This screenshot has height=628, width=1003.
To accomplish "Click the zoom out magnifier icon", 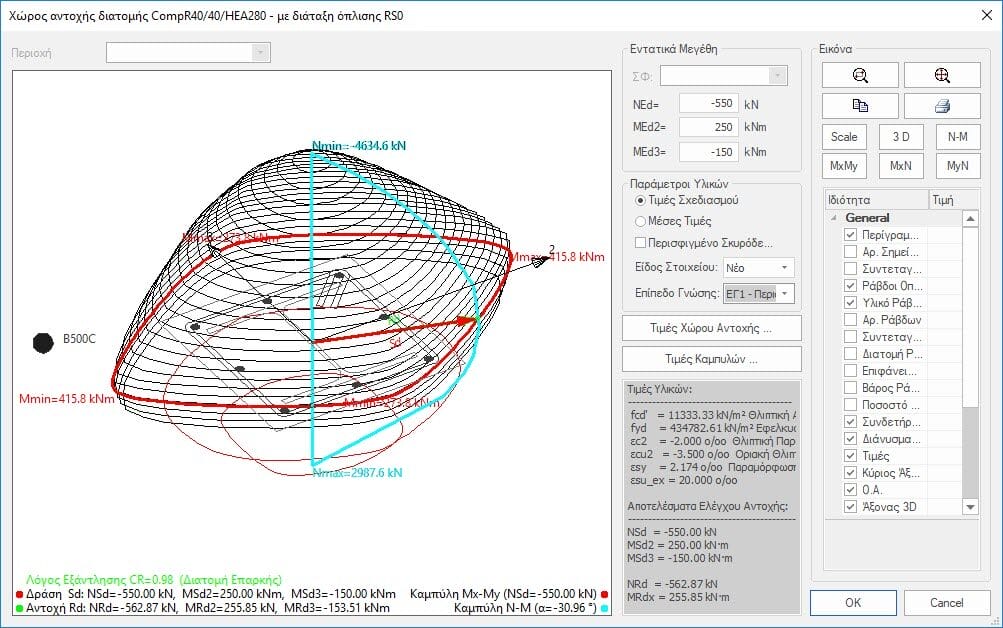I will pyautogui.click(x=858, y=75).
